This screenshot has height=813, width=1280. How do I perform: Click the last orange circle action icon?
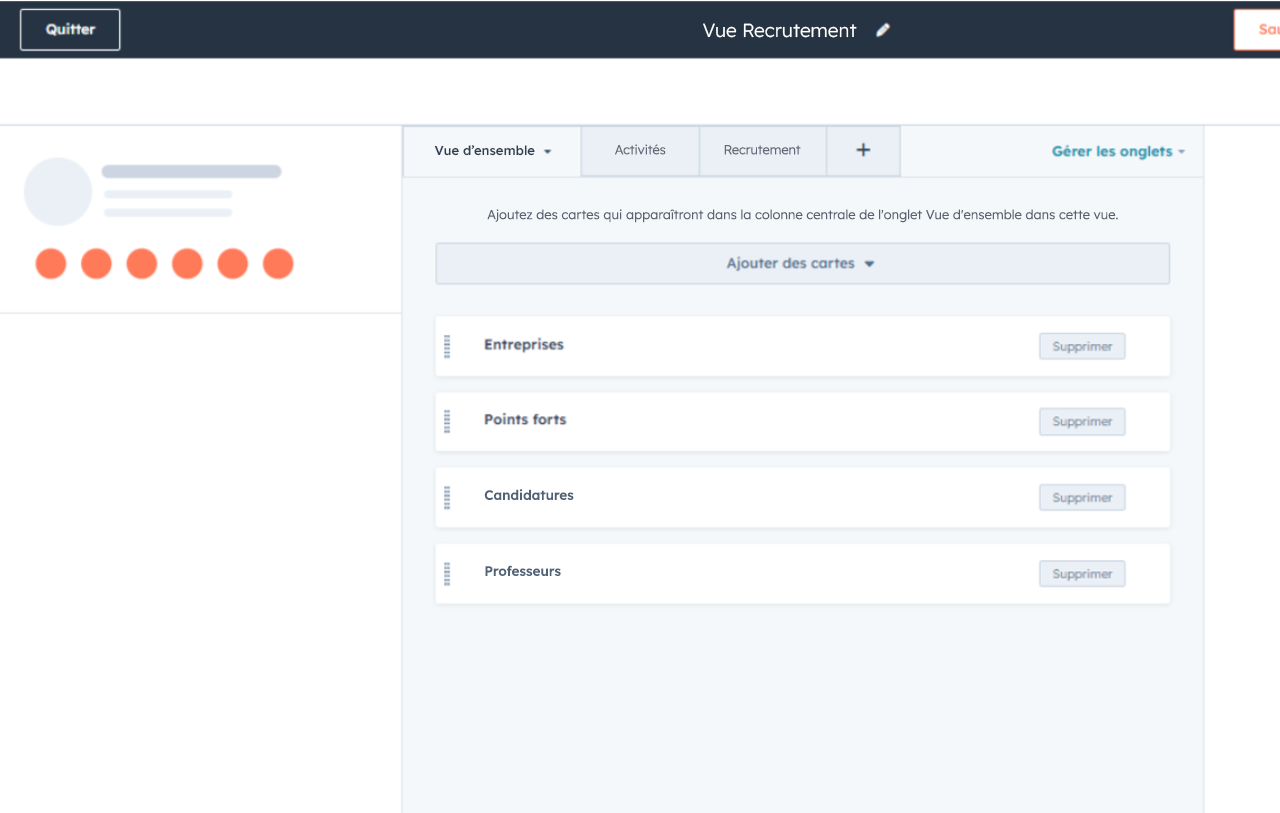pyautogui.click(x=278, y=264)
